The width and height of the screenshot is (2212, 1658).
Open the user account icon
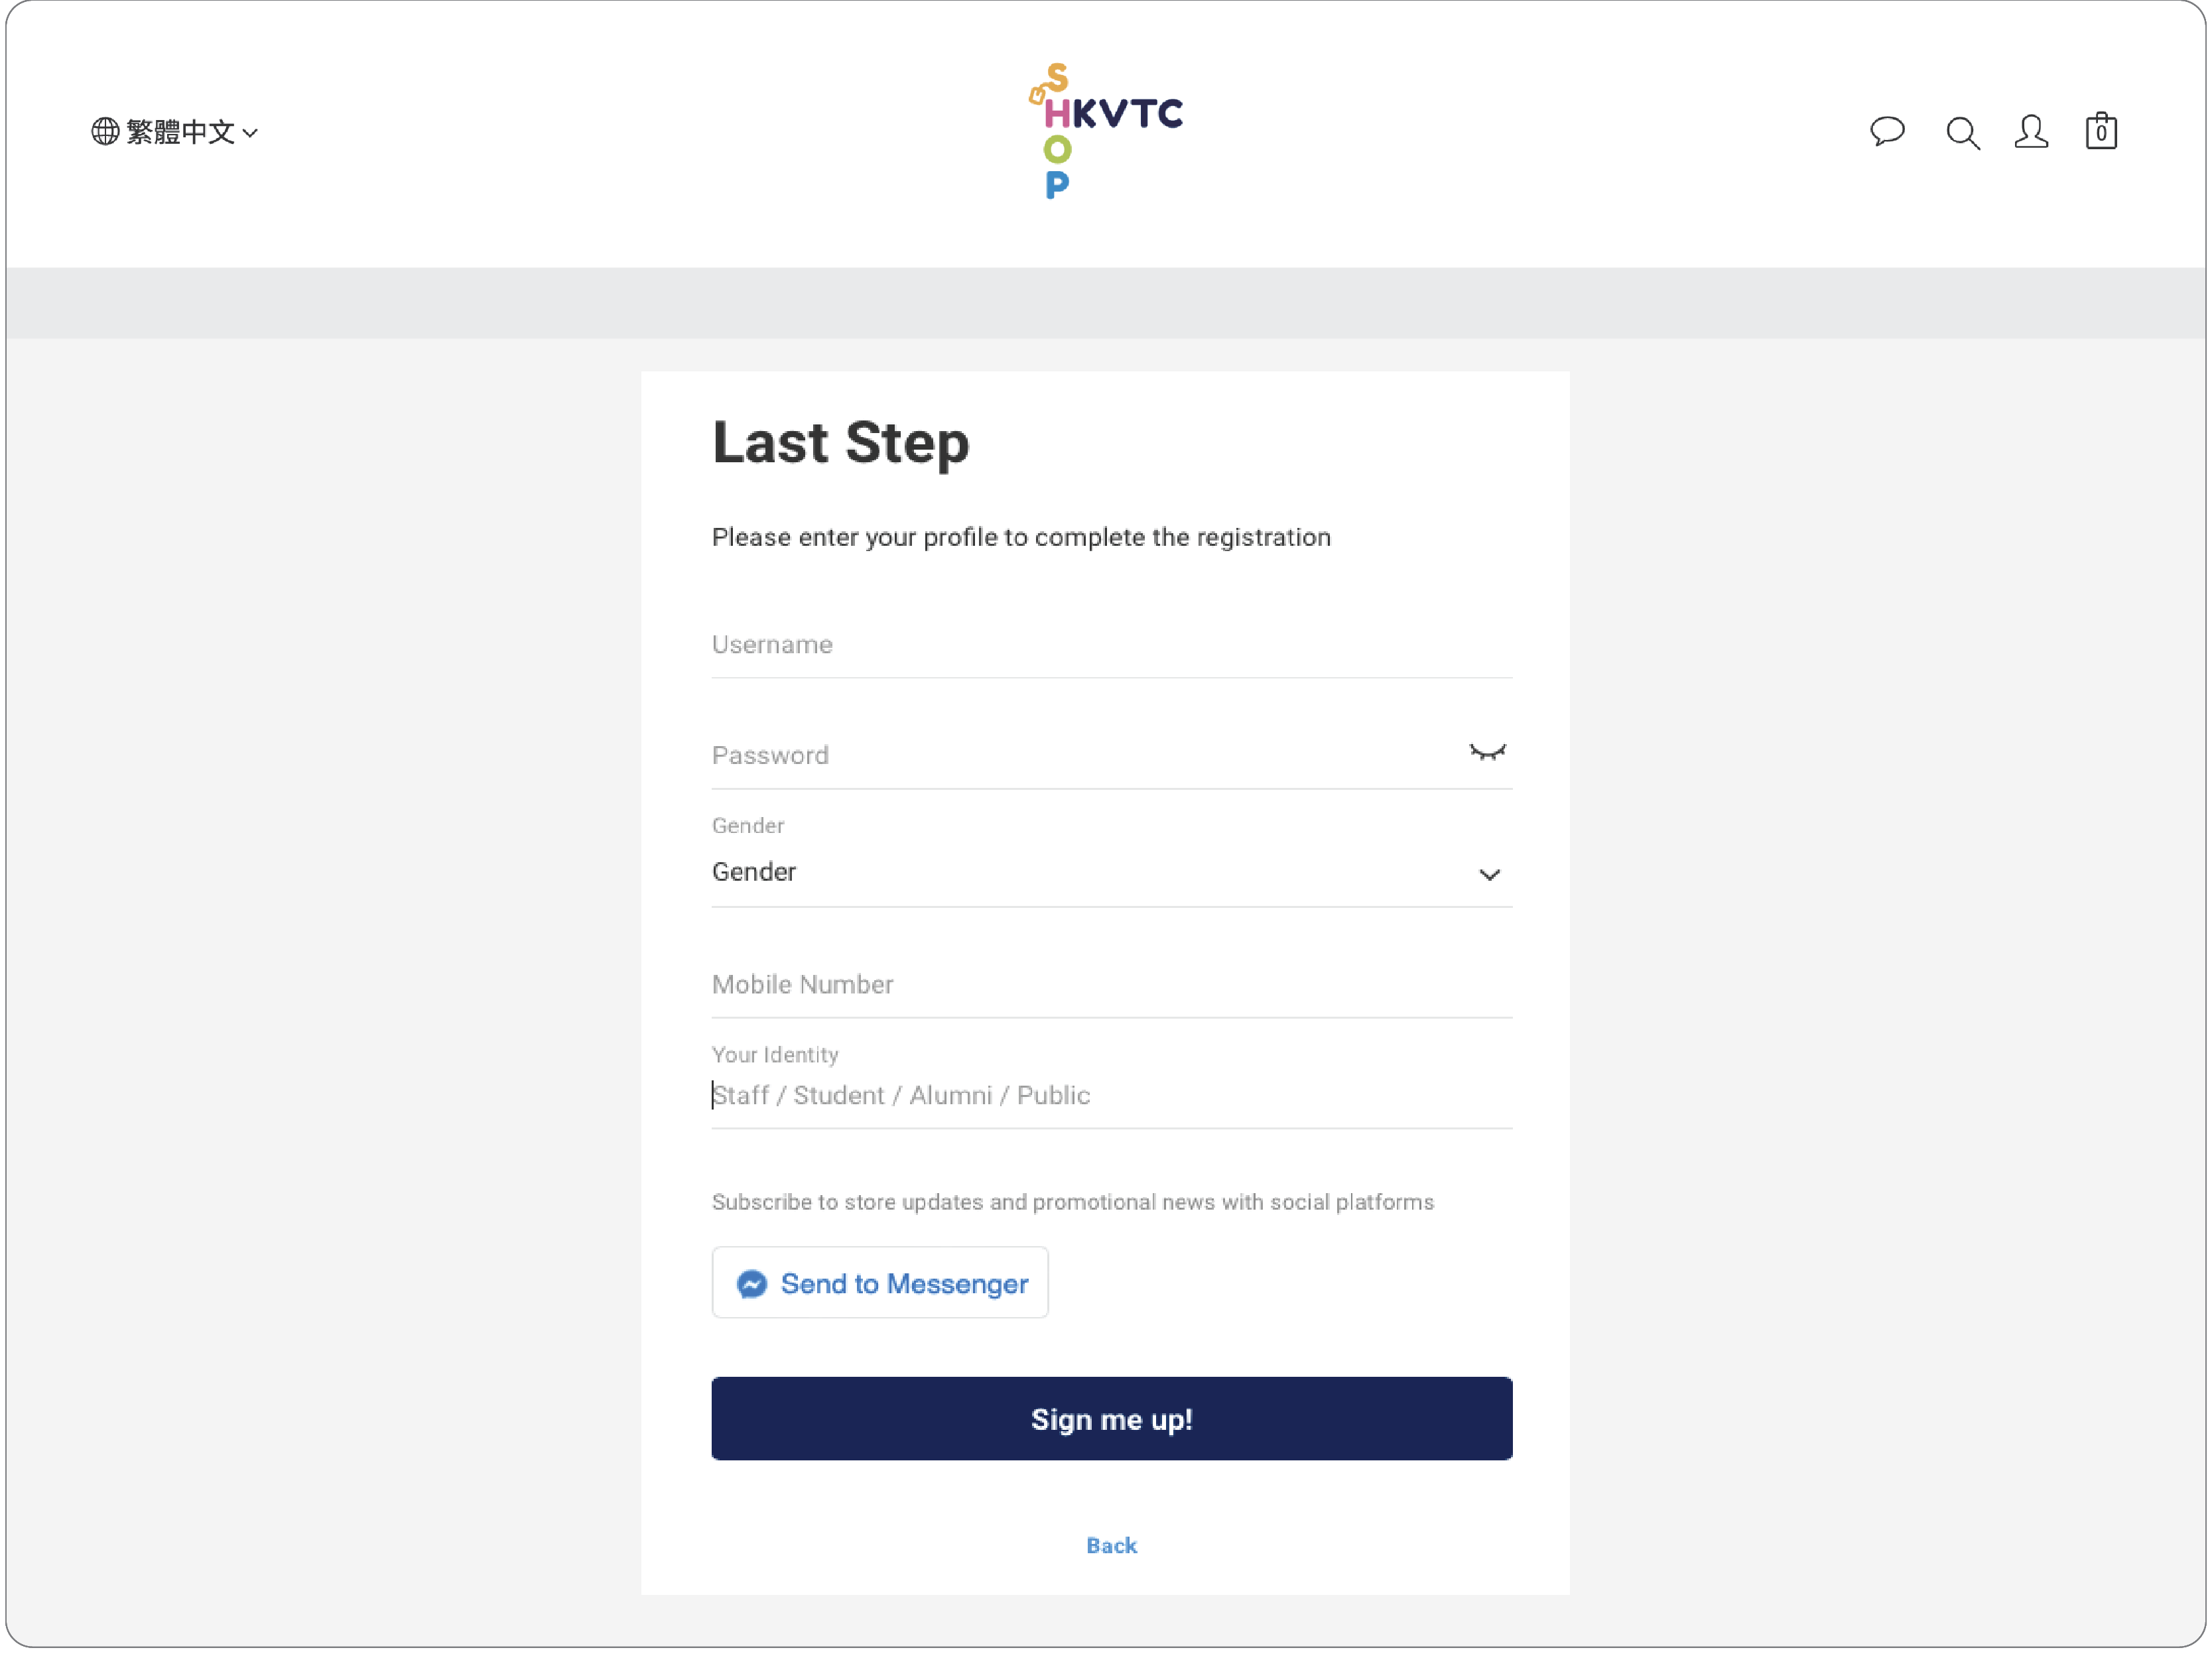pos(2031,131)
